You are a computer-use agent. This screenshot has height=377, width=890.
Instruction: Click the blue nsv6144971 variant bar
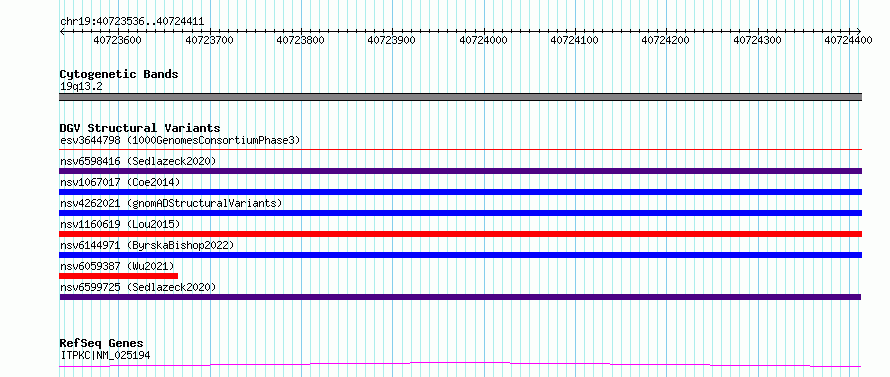tap(460, 255)
